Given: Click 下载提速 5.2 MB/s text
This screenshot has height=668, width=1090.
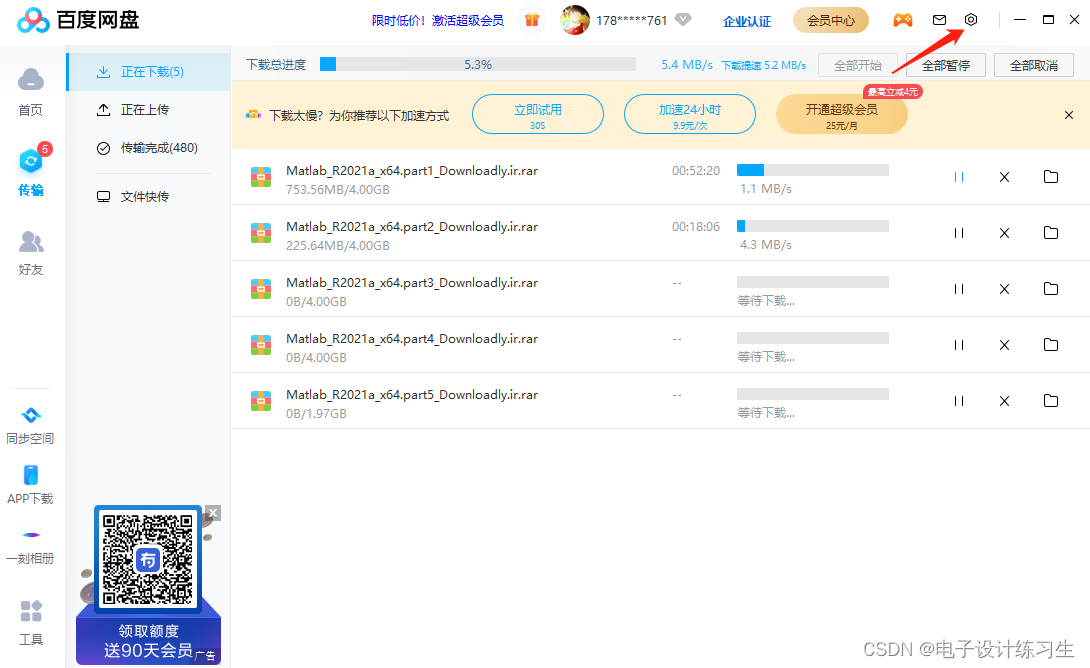Looking at the screenshot, I should click(763, 65).
